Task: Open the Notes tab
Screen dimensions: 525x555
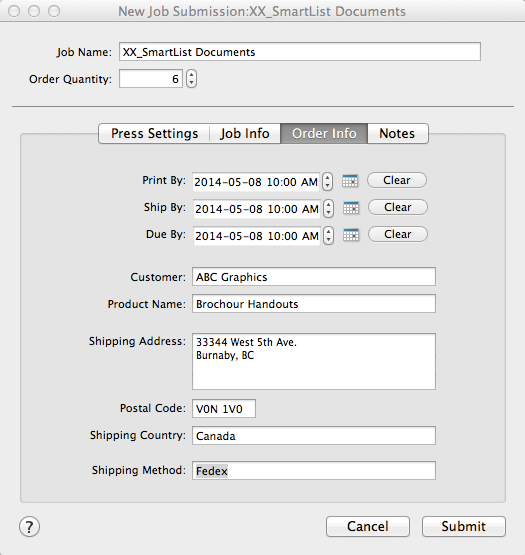Action: 398,133
